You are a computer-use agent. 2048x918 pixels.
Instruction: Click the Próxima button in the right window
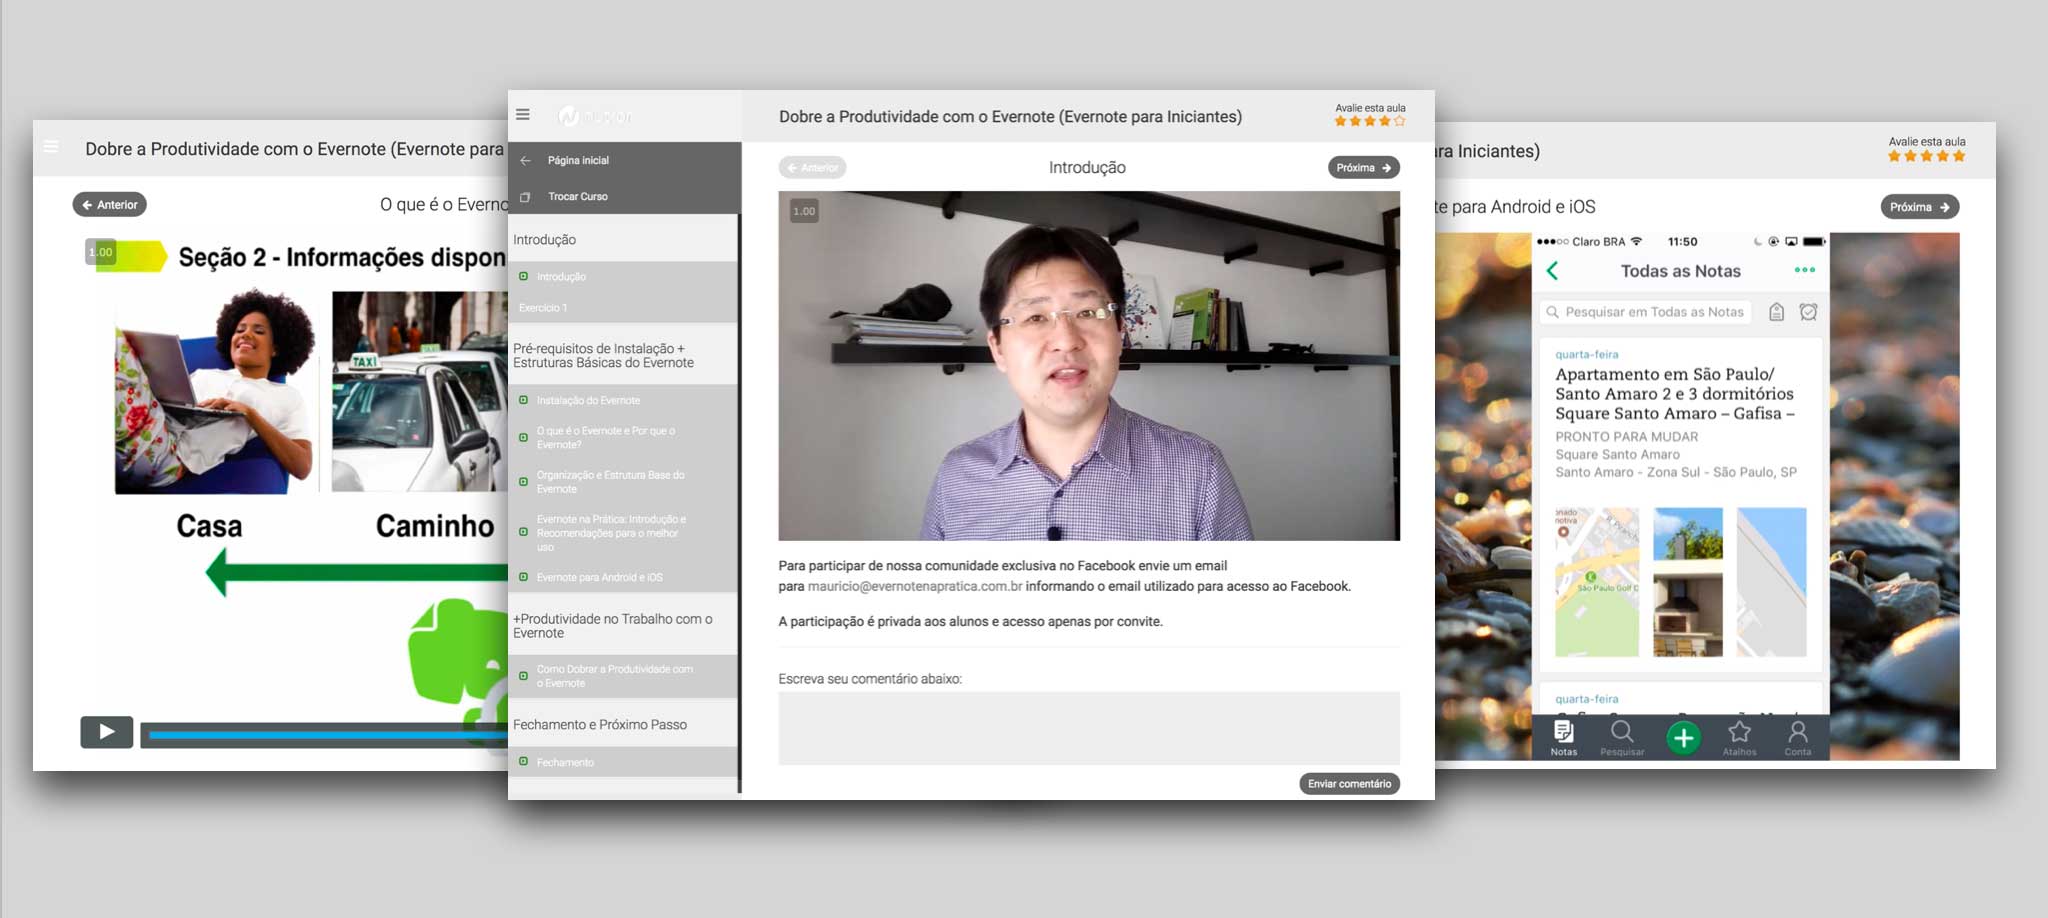(x=1919, y=207)
